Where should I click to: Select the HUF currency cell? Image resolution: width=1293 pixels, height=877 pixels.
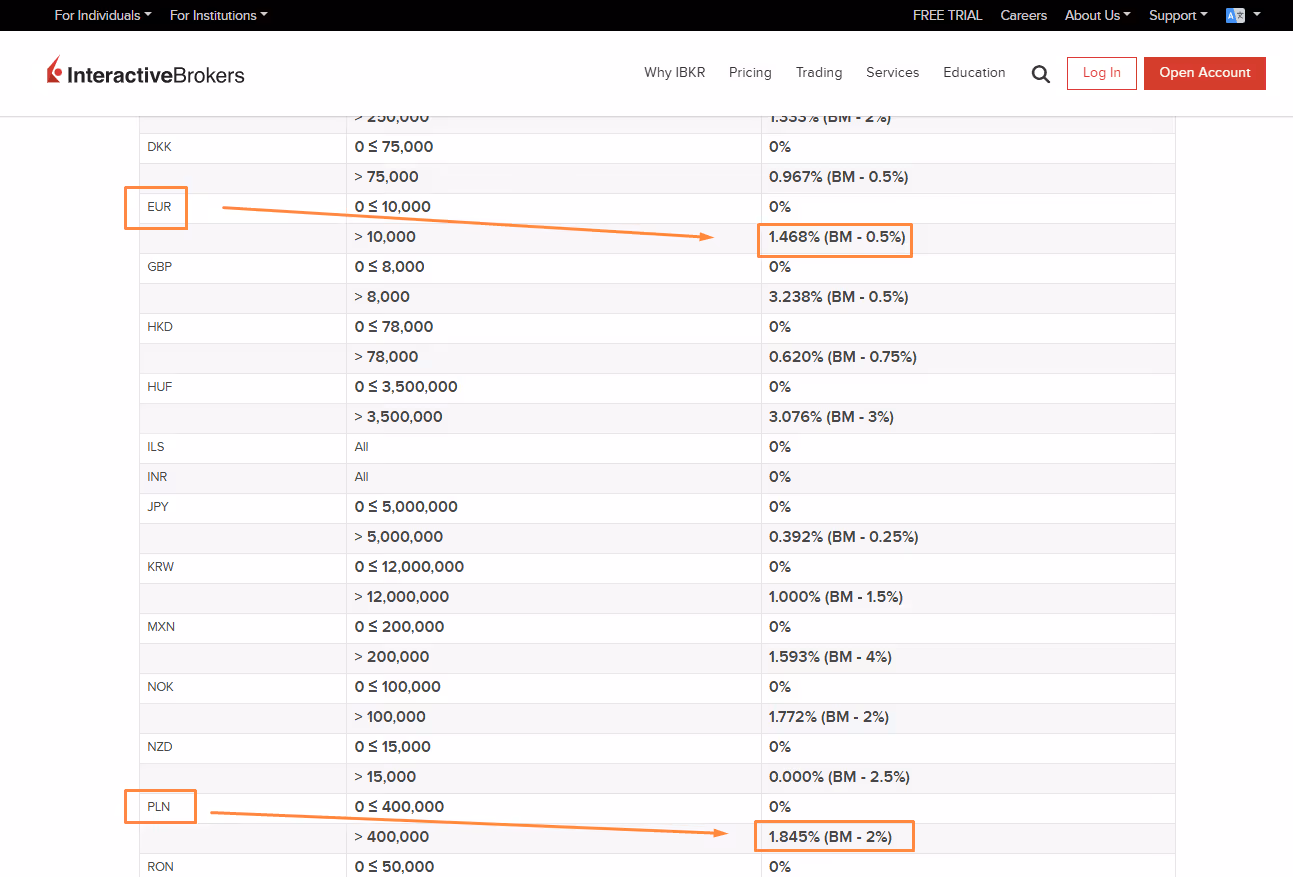(x=243, y=387)
